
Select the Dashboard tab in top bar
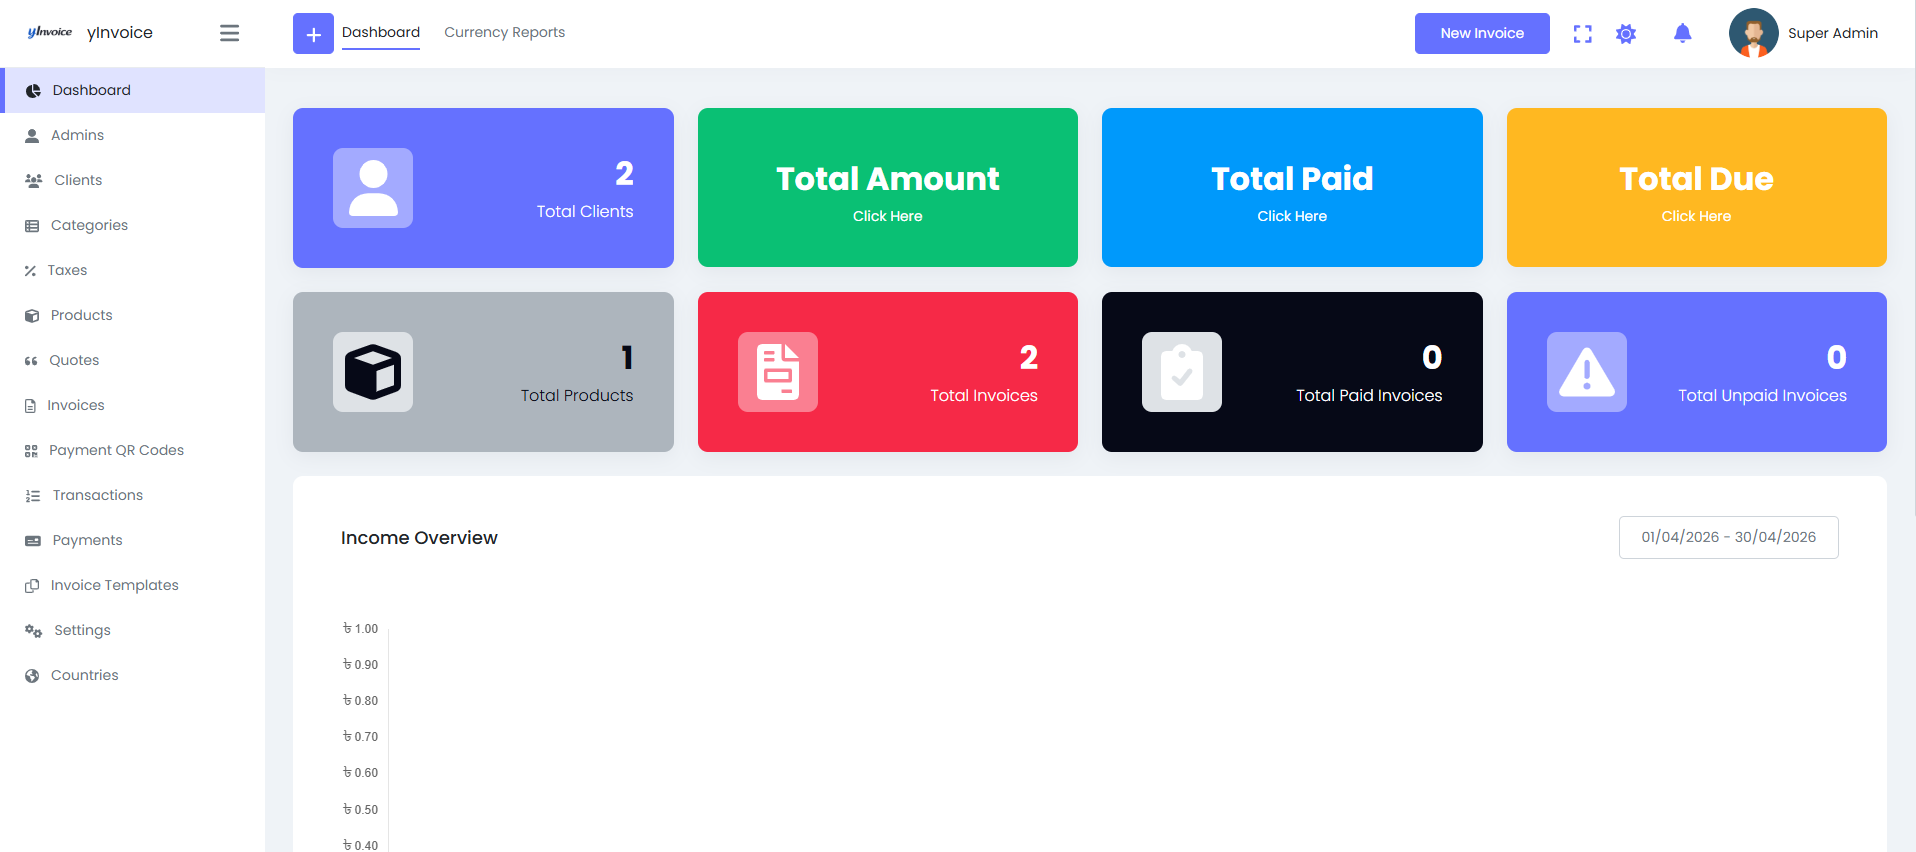(x=381, y=33)
